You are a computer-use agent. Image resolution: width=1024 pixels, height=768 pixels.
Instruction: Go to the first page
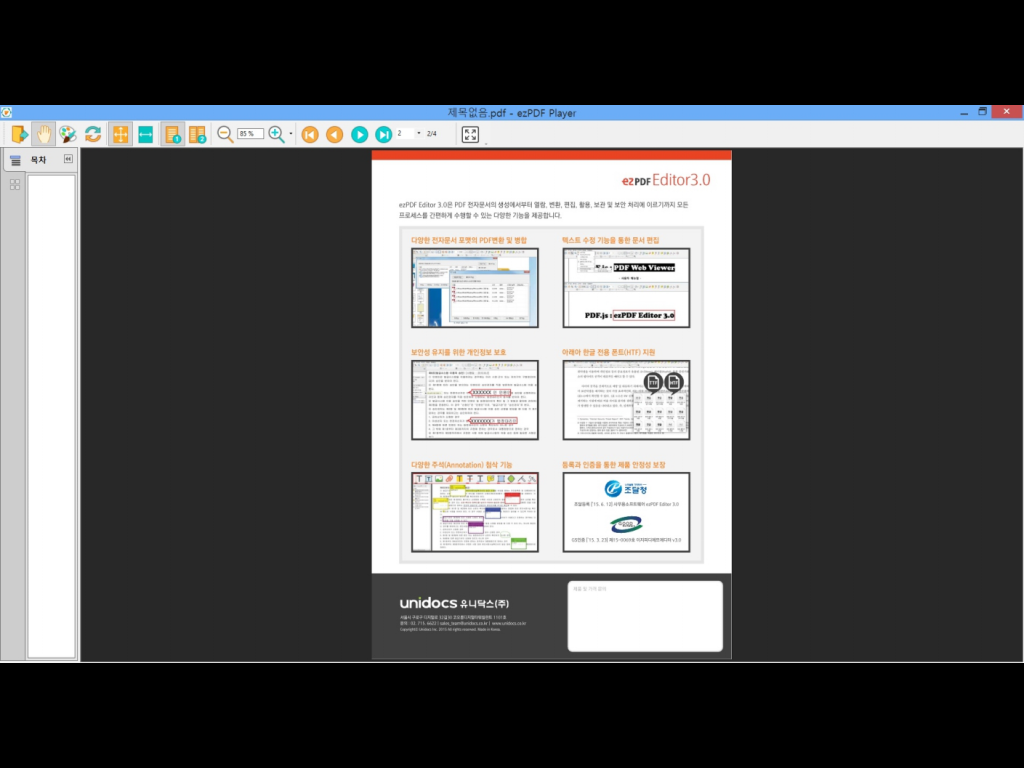[x=310, y=135]
